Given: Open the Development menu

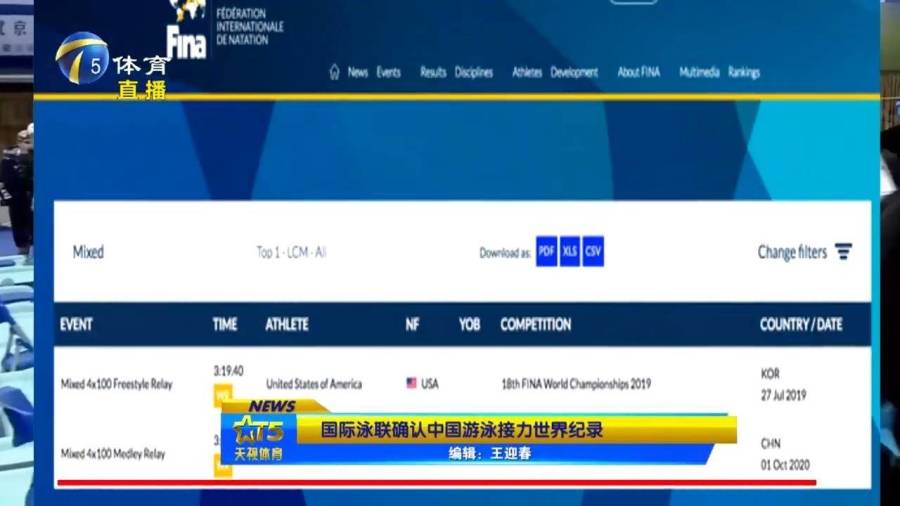Looking at the screenshot, I should 574,72.
